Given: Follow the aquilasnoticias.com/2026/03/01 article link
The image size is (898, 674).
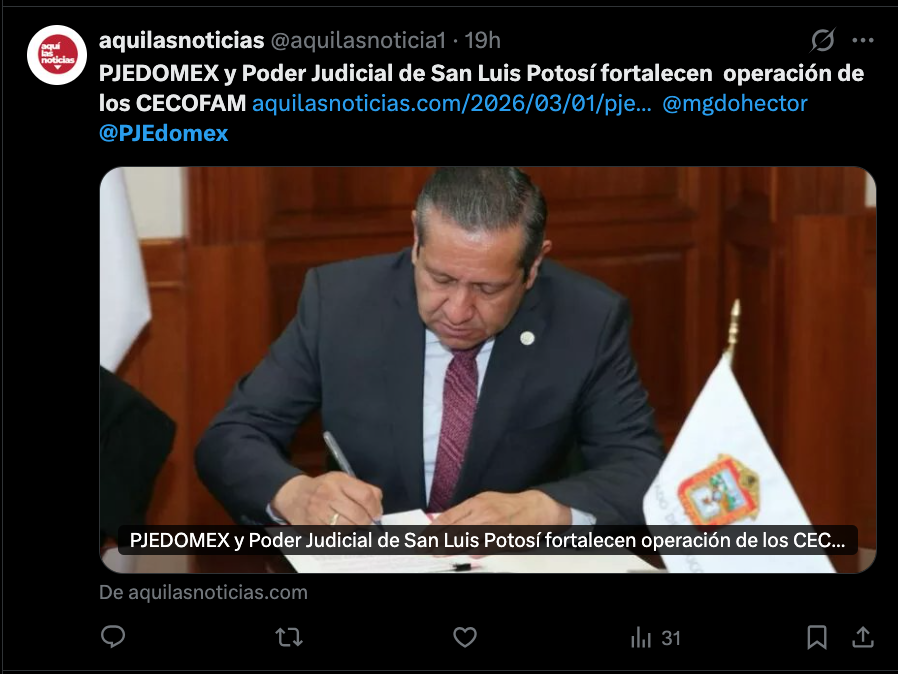Looking at the screenshot, I should pos(451,104).
